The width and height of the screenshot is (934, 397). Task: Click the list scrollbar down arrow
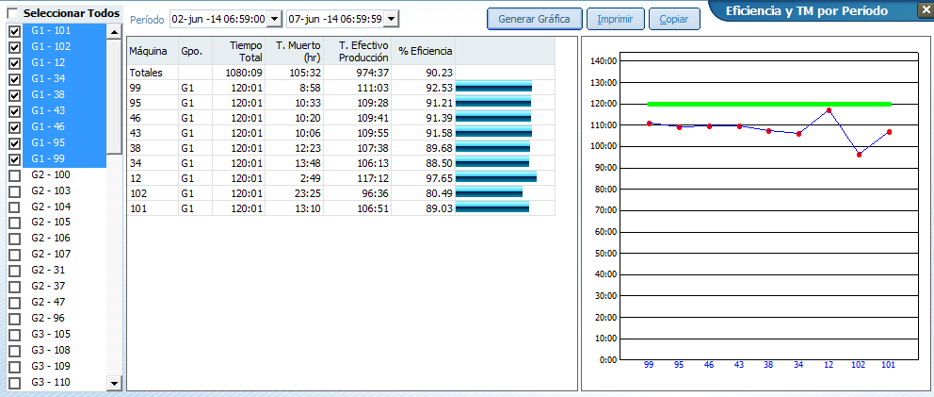[x=114, y=382]
